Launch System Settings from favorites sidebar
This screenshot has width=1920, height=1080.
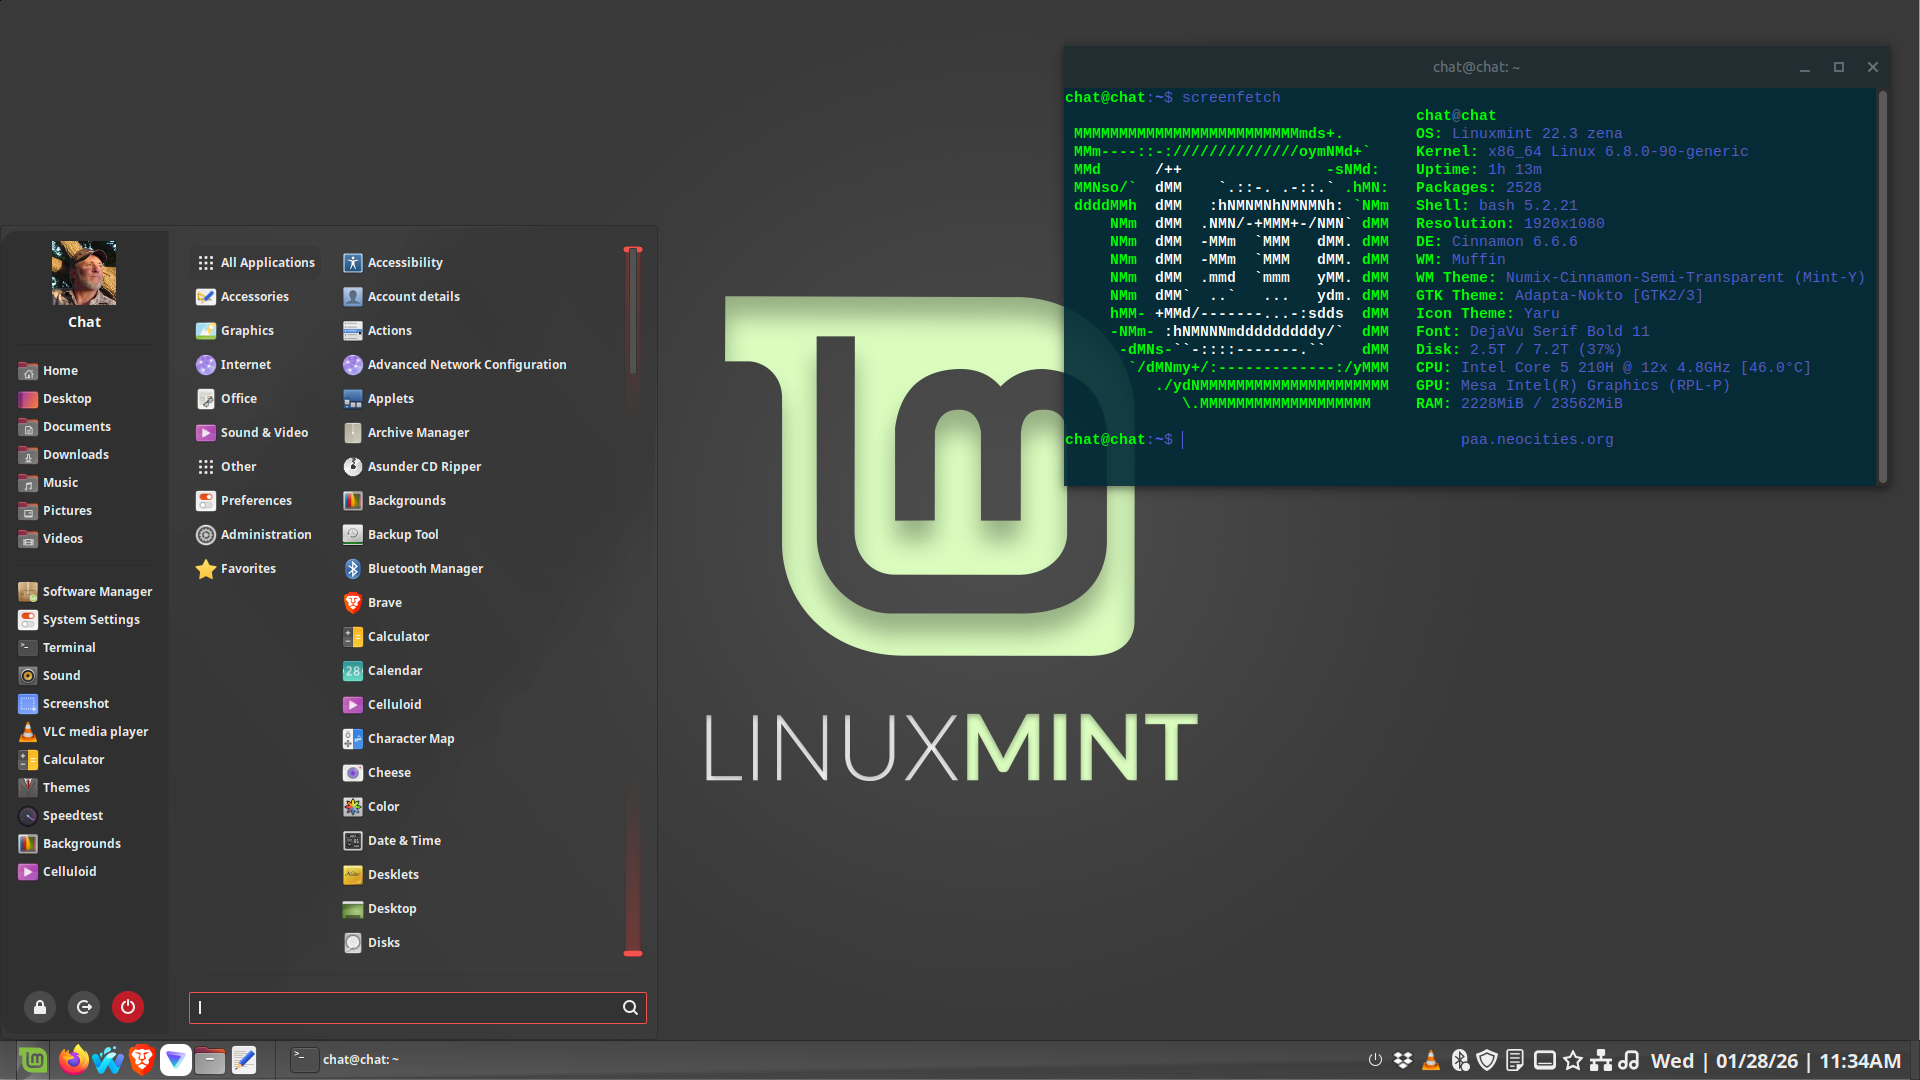(x=91, y=620)
